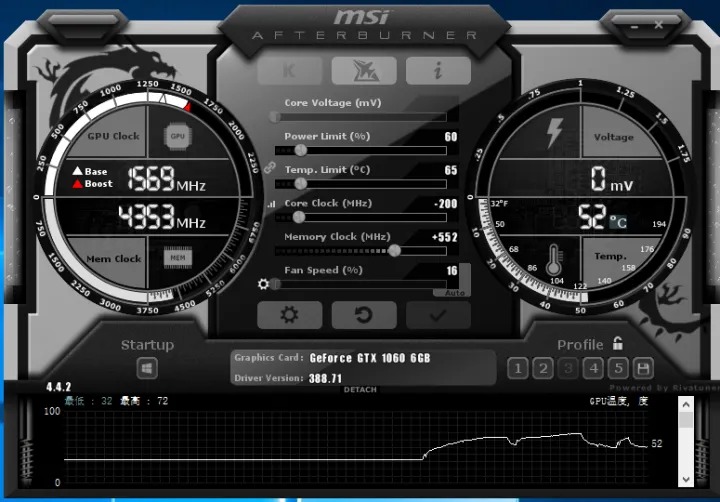Click the GPU chip icon in gauge
This screenshot has height=502, width=720.
pos(178,136)
